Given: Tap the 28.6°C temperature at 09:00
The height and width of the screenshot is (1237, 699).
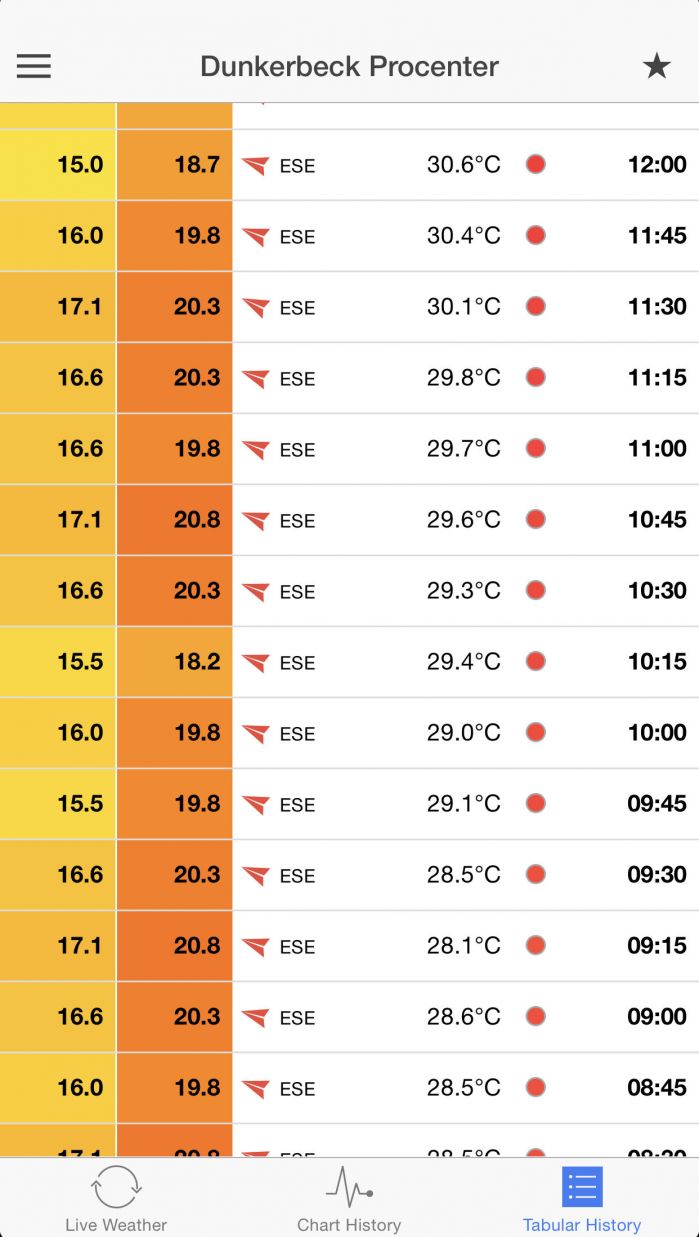Looking at the screenshot, I should coord(463,1016).
